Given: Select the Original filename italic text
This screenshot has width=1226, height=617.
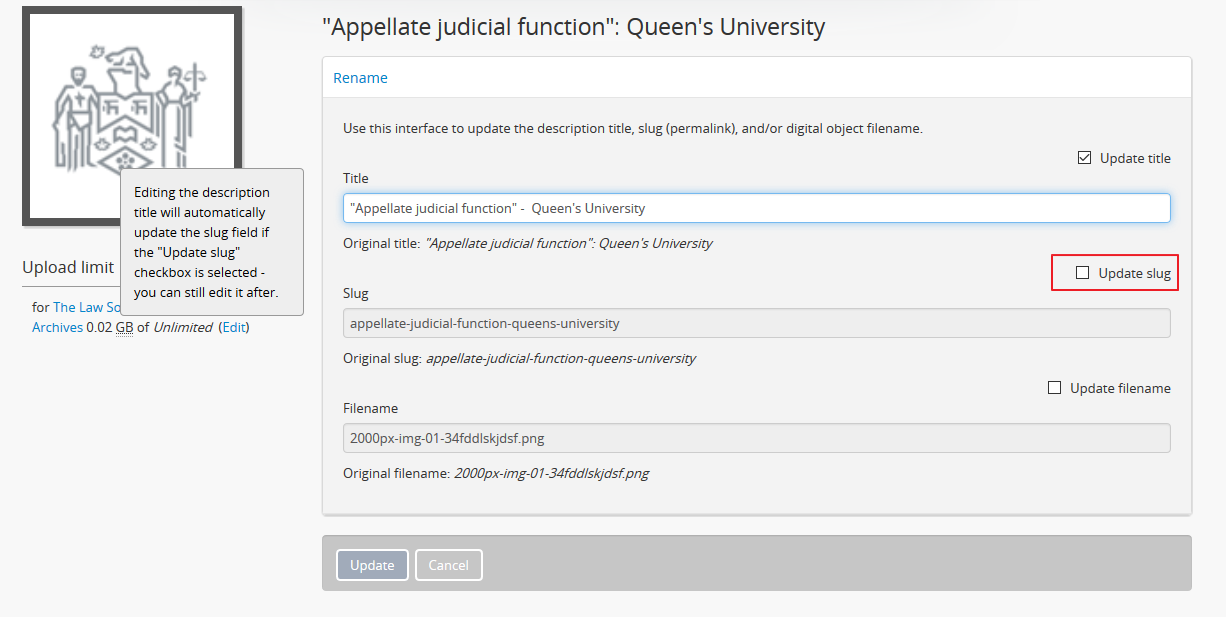Looking at the screenshot, I should [551, 473].
